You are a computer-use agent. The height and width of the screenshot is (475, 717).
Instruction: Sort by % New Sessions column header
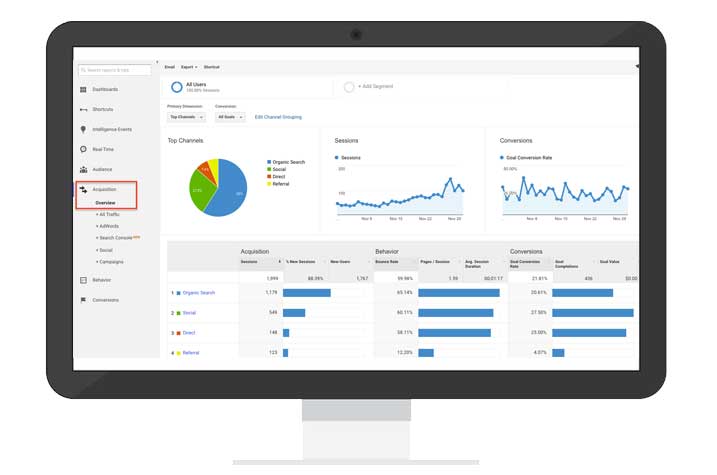[300, 262]
